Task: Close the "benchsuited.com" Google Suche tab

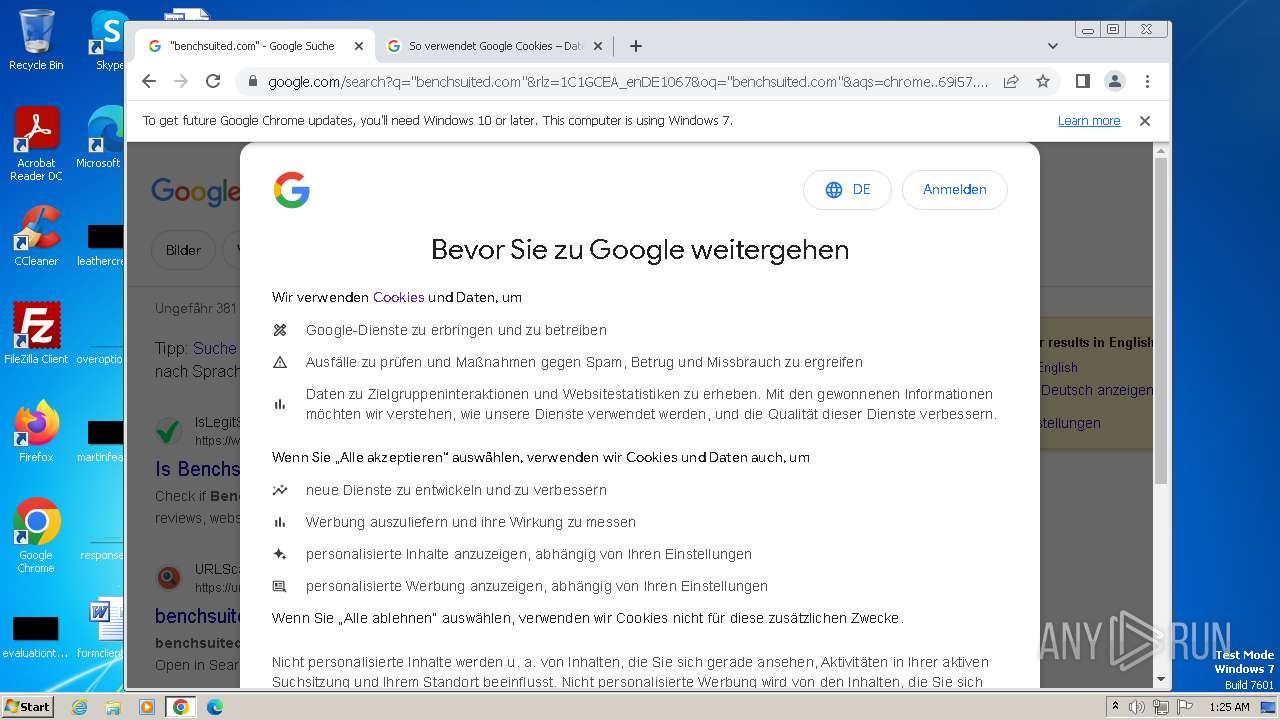Action: (x=359, y=46)
